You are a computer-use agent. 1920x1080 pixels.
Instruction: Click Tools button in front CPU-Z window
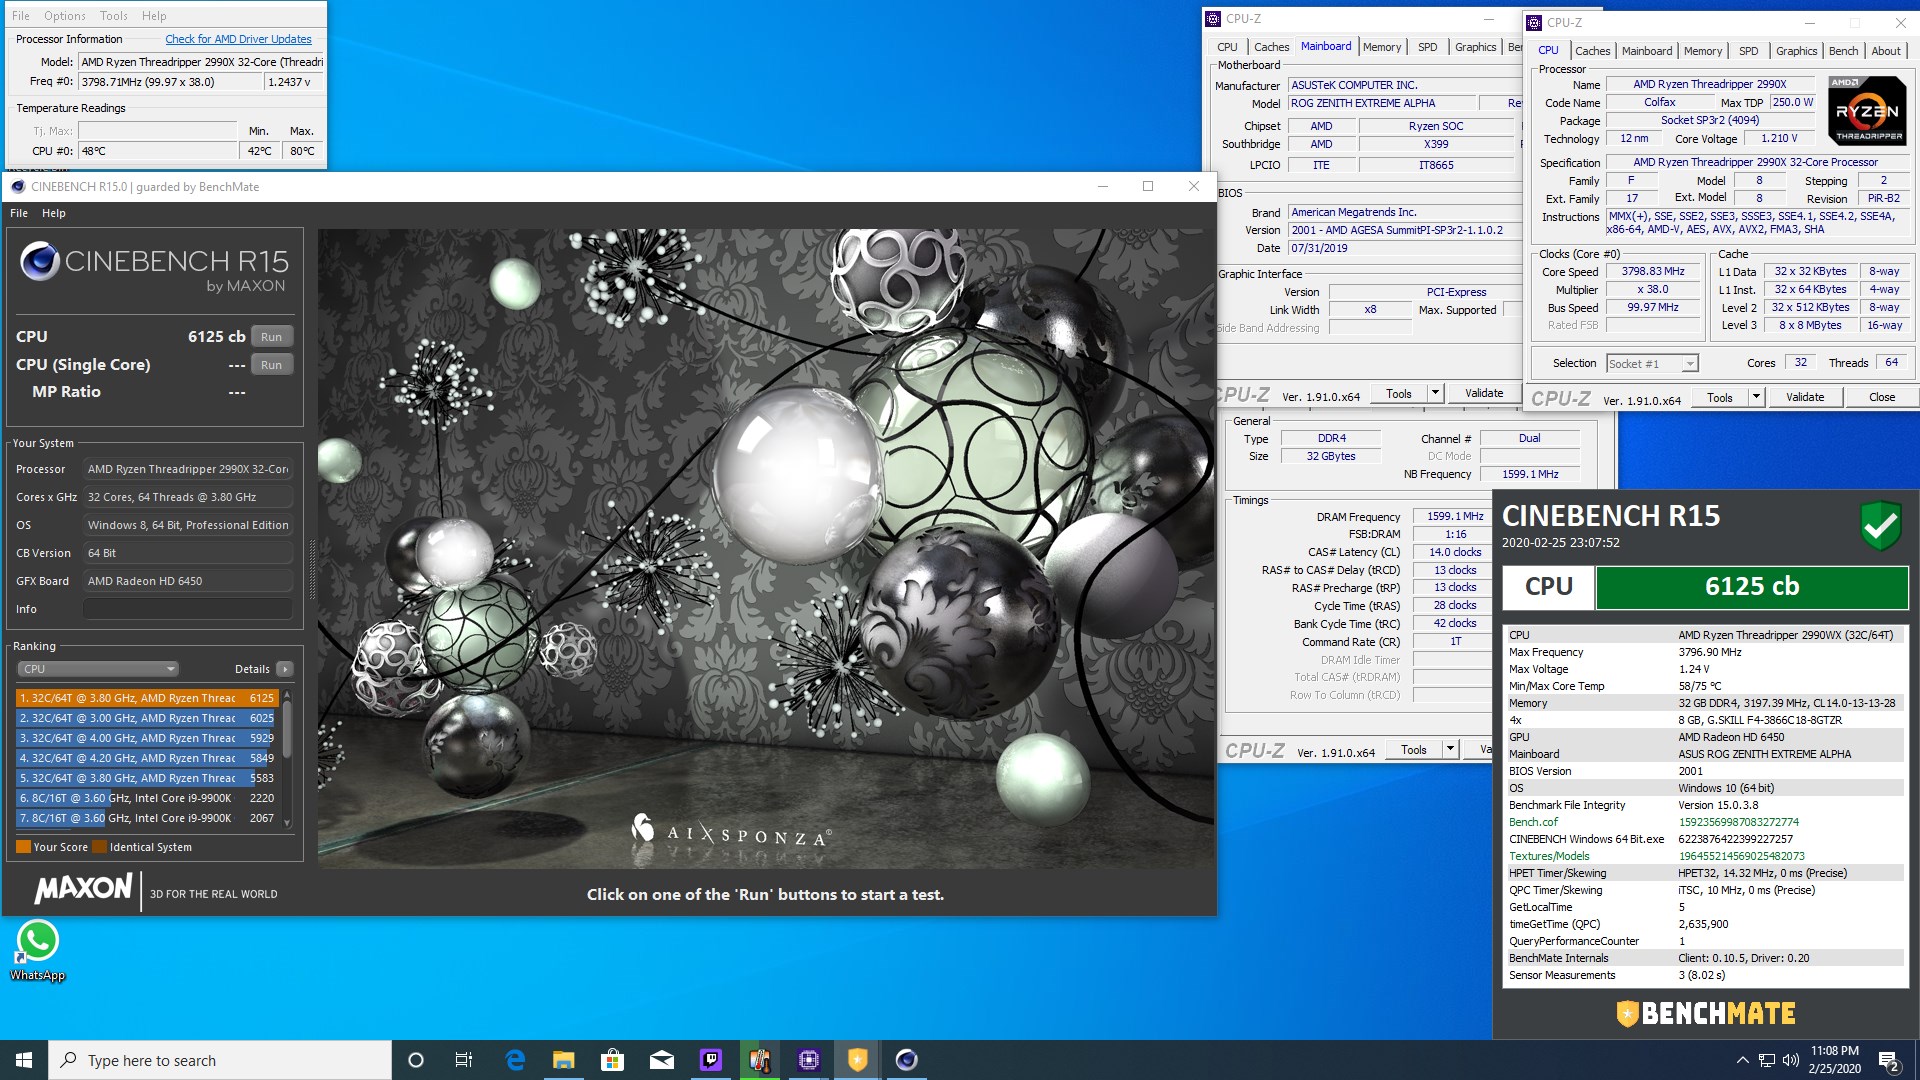pyautogui.click(x=1719, y=397)
